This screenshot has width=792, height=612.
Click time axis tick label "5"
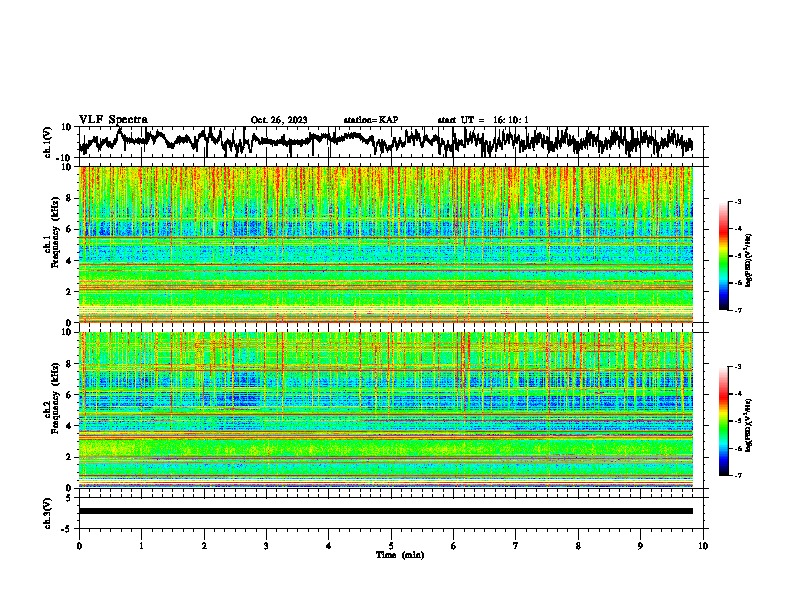(391, 546)
